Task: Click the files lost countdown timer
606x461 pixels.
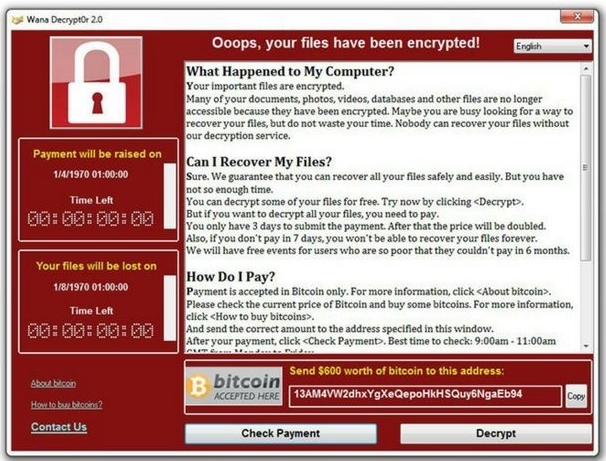Action: (x=91, y=331)
